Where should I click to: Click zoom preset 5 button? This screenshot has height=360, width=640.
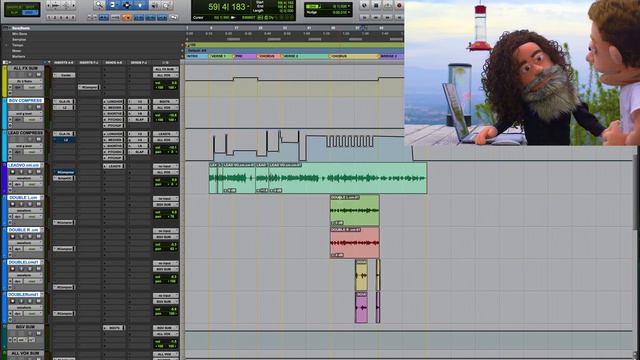[x=73, y=18]
